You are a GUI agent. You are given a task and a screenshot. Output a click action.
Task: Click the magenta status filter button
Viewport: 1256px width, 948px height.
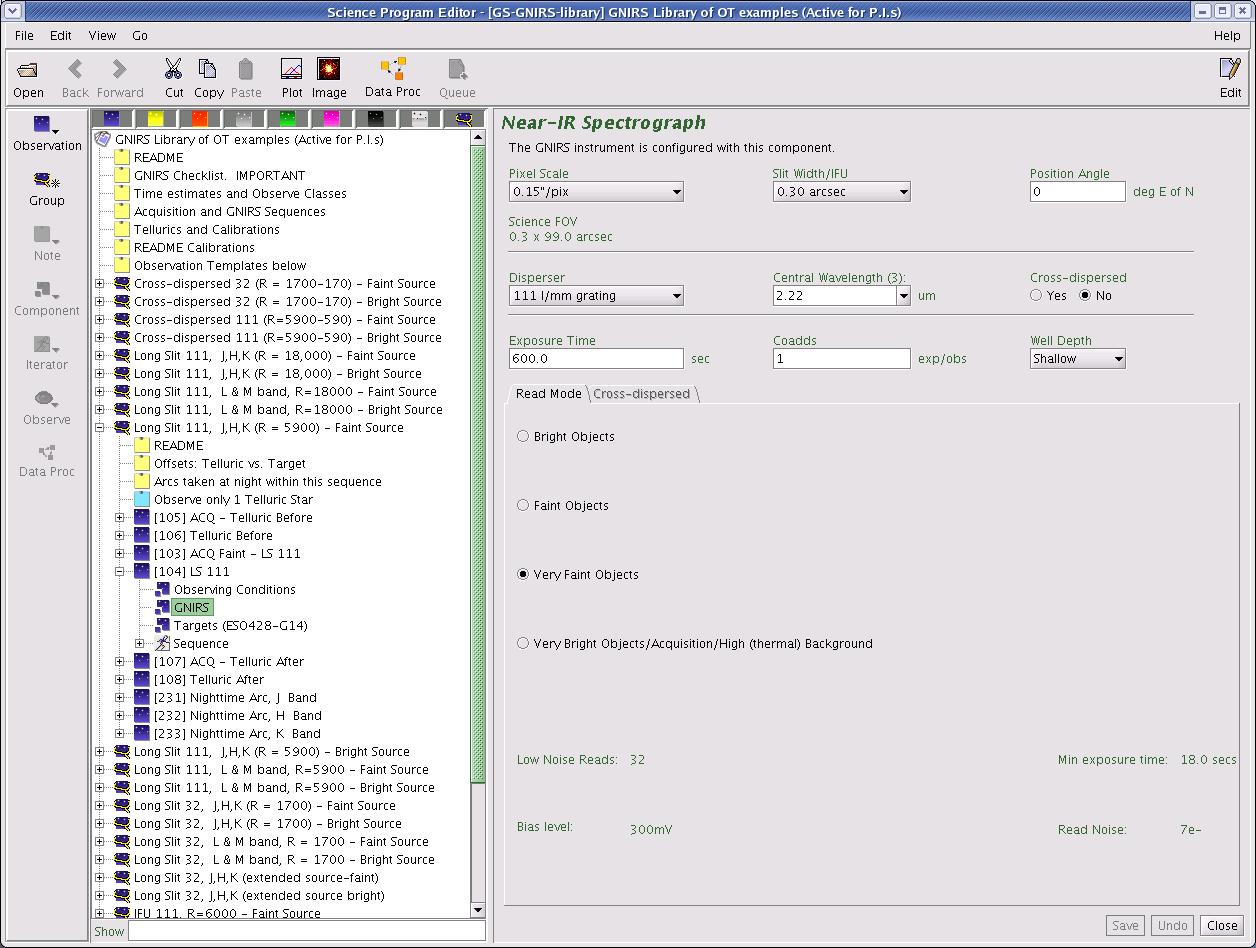pos(331,119)
